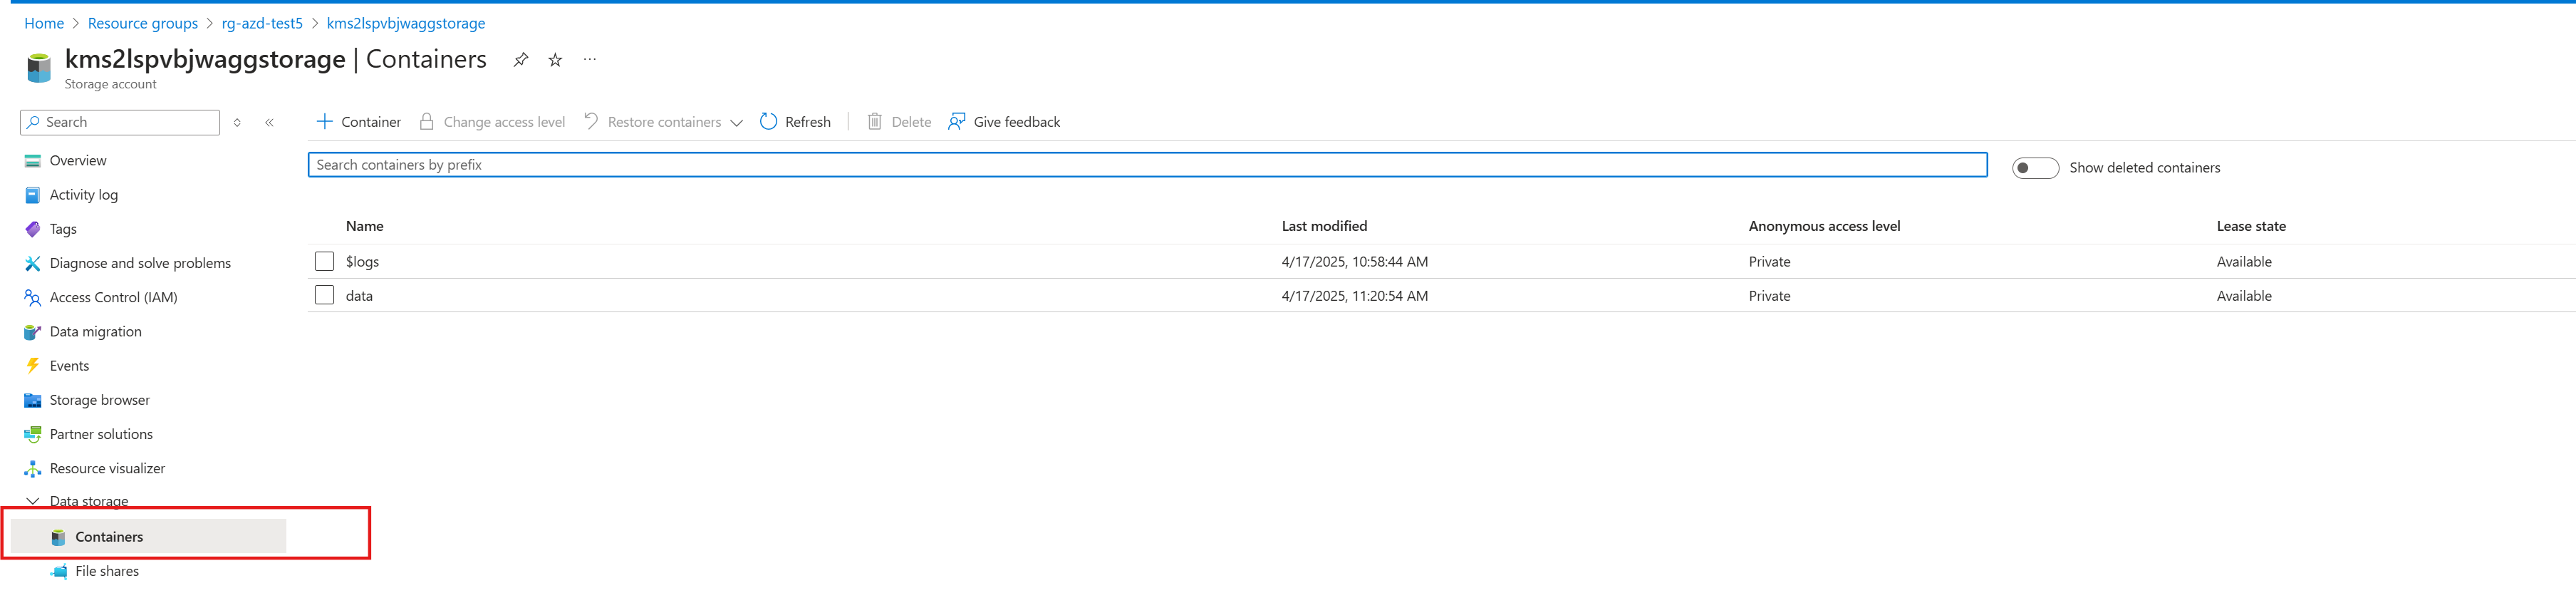The image size is (2576, 593).
Task: Open the data container by name
Action: click(359, 296)
